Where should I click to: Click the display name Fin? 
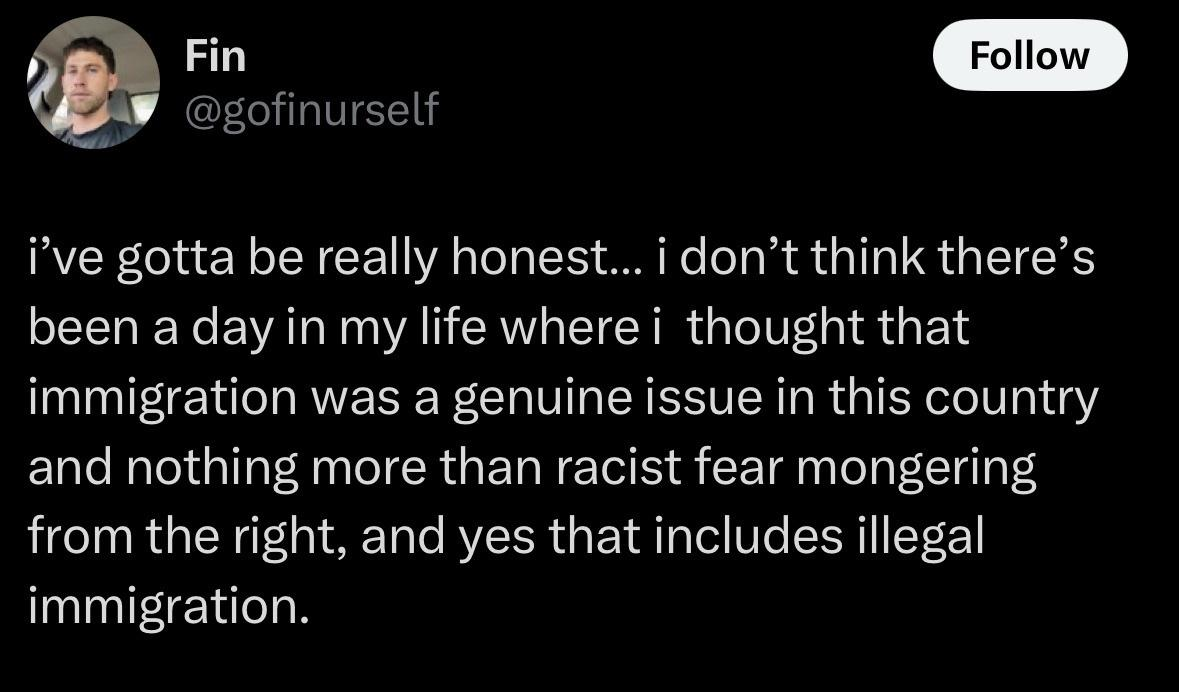tap(215, 57)
